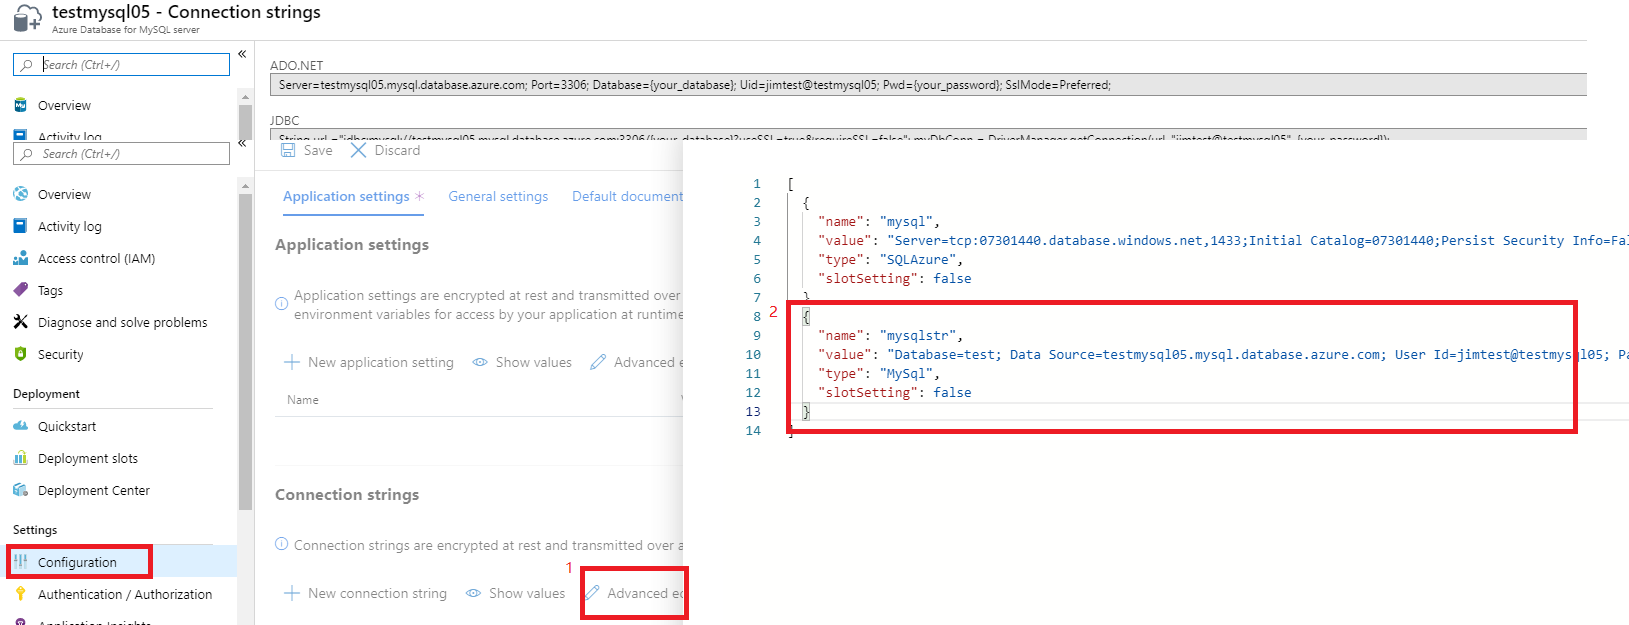Image resolution: width=1629 pixels, height=625 pixels.
Task: Click into the search box above the globe Overview item
Action: [121, 154]
